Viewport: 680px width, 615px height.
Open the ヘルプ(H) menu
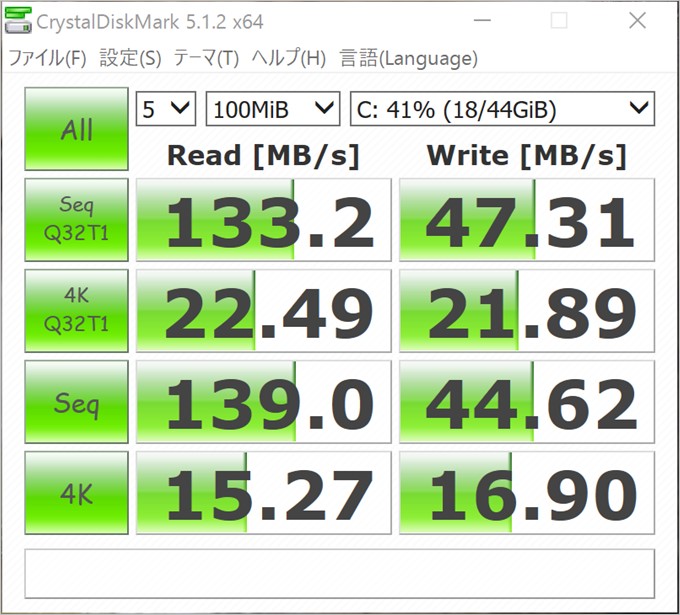click(289, 58)
